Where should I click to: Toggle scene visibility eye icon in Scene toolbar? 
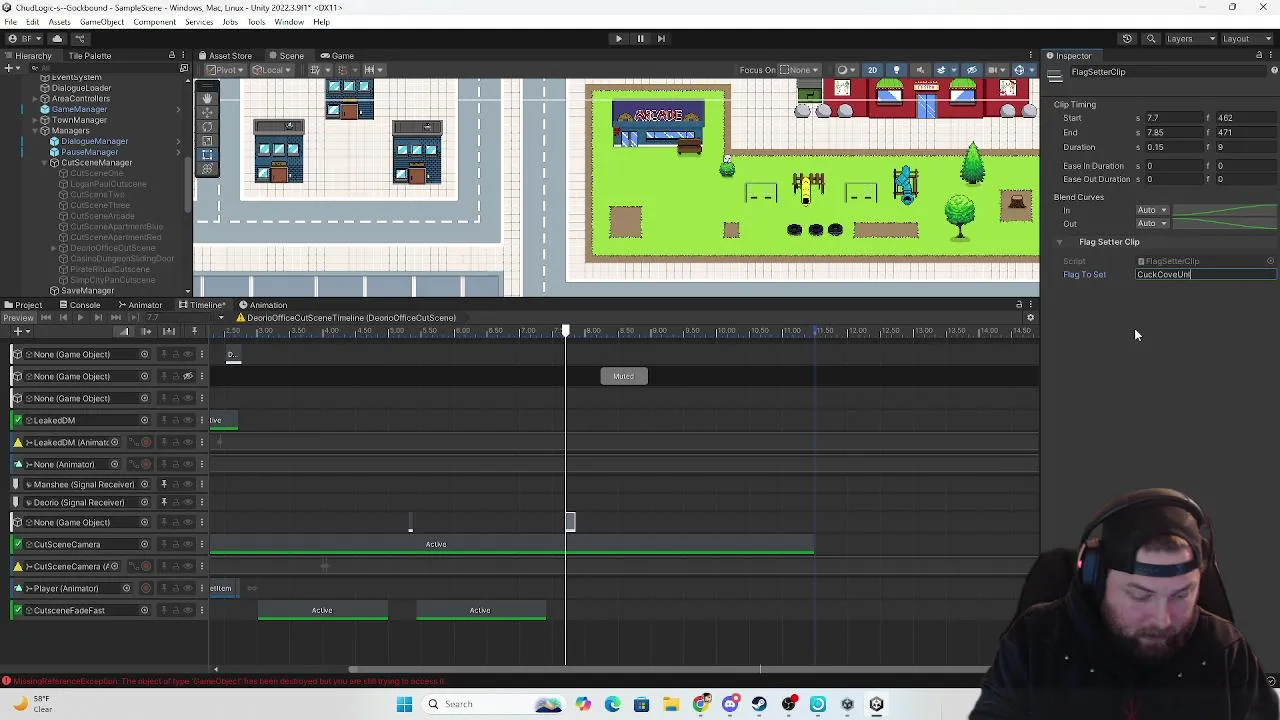(971, 70)
